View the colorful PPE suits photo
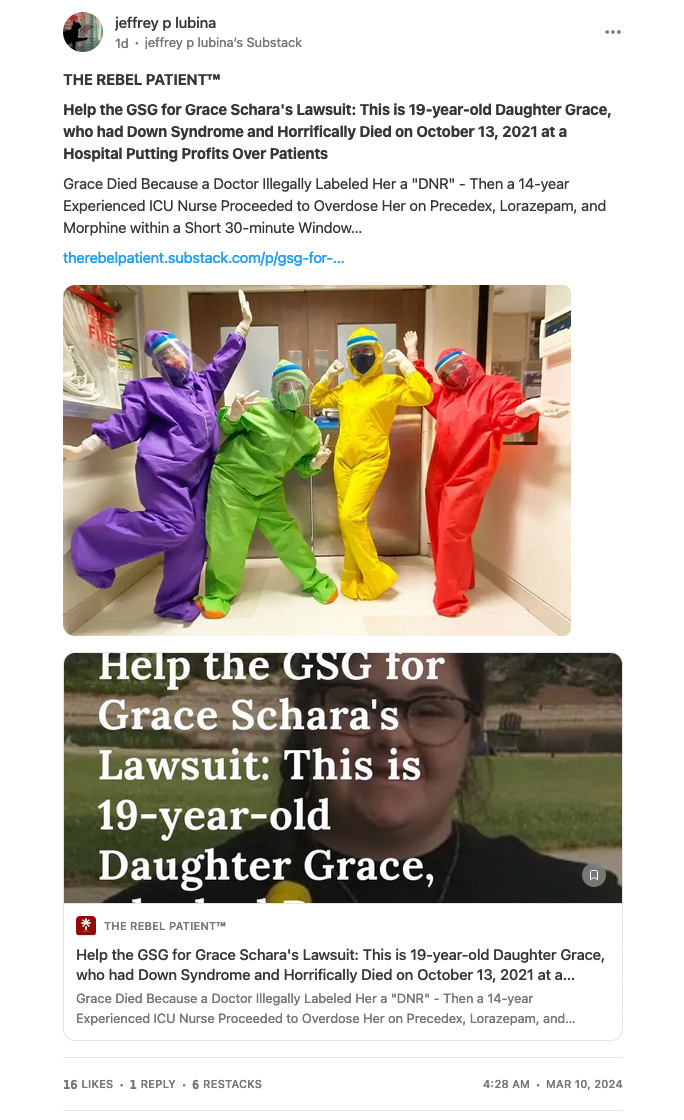This screenshot has height=1120, width=684. tap(317, 460)
